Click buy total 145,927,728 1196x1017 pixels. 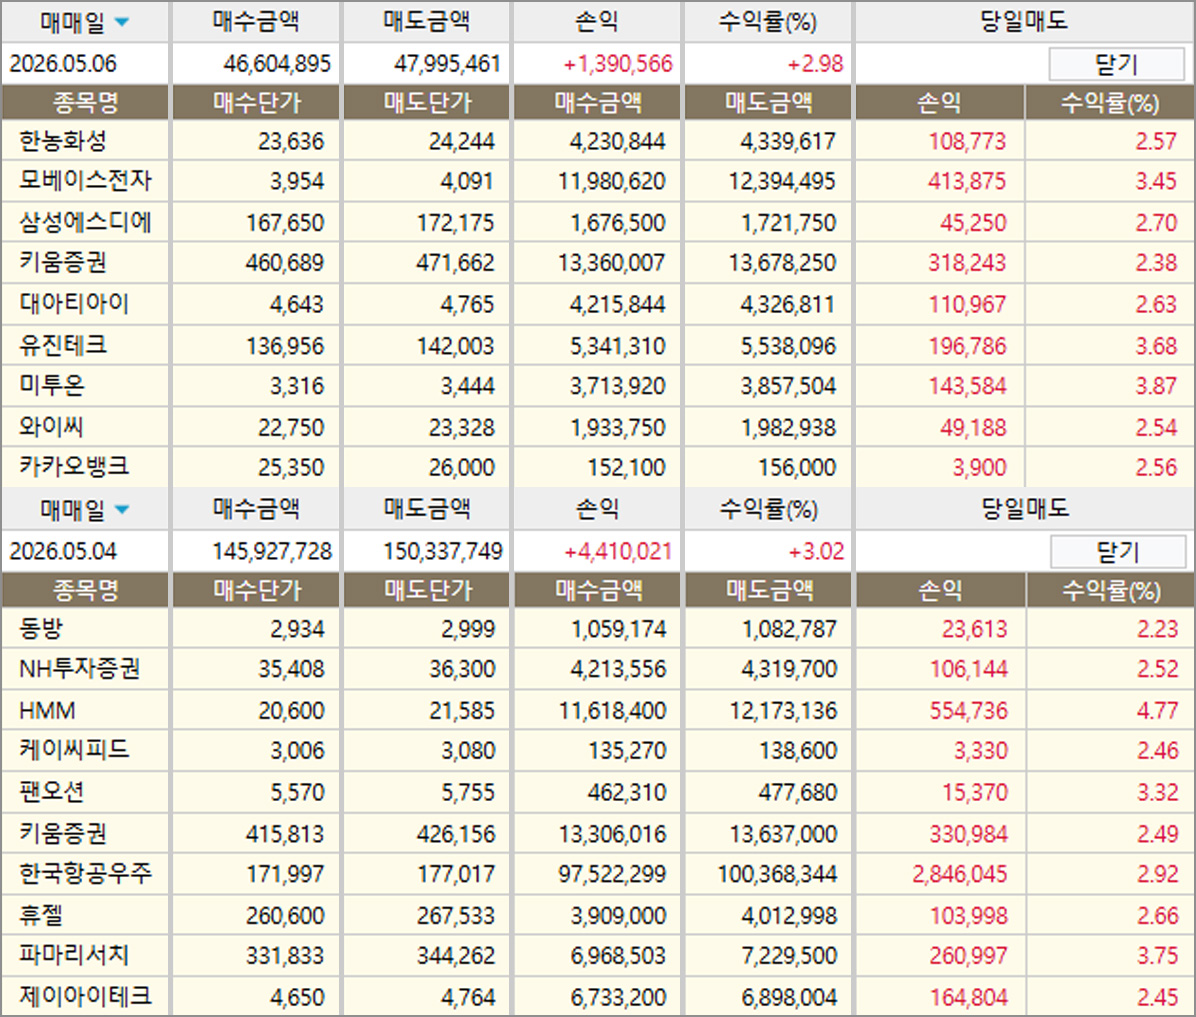(x=272, y=551)
